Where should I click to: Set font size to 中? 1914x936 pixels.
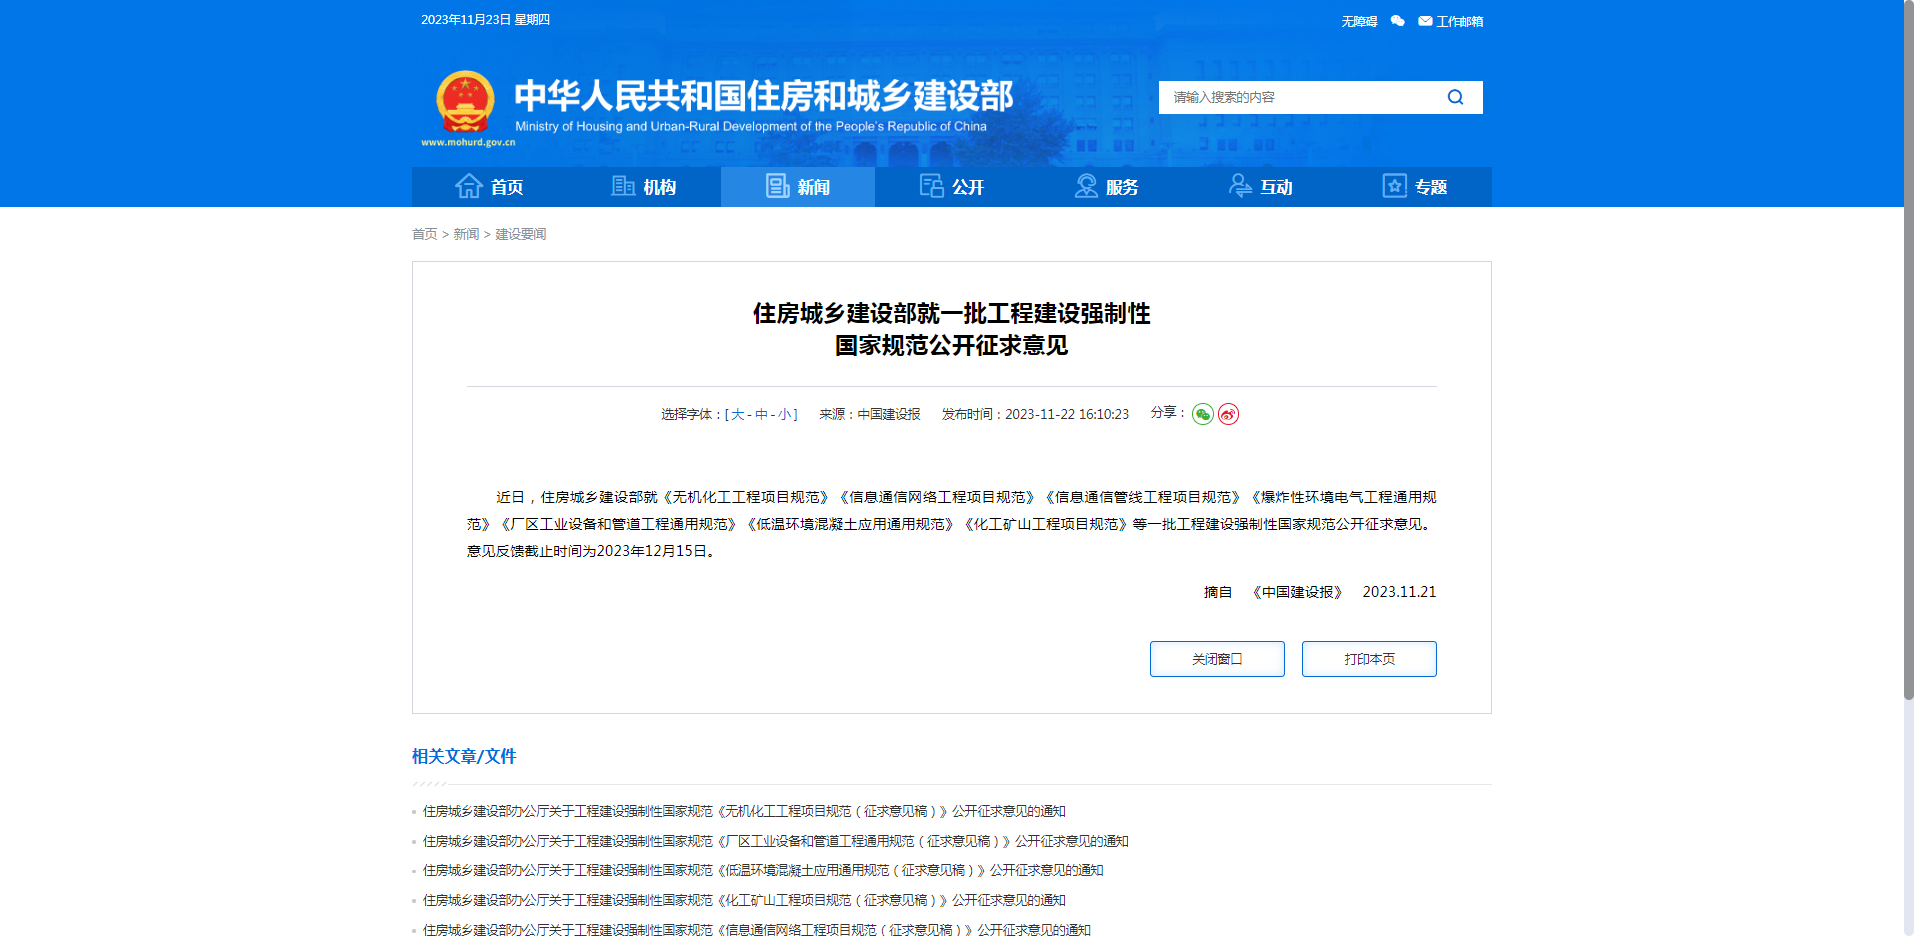pos(761,414)
